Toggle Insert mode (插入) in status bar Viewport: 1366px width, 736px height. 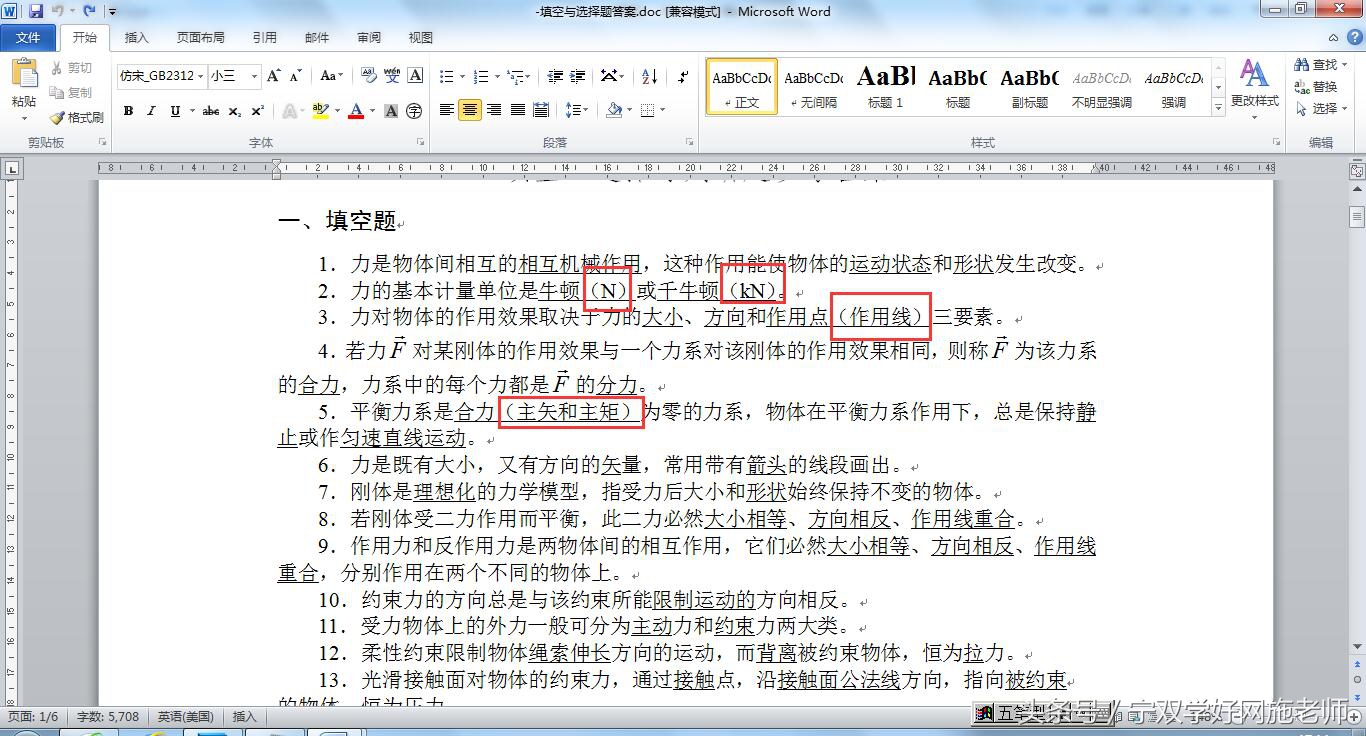[245, 716]
